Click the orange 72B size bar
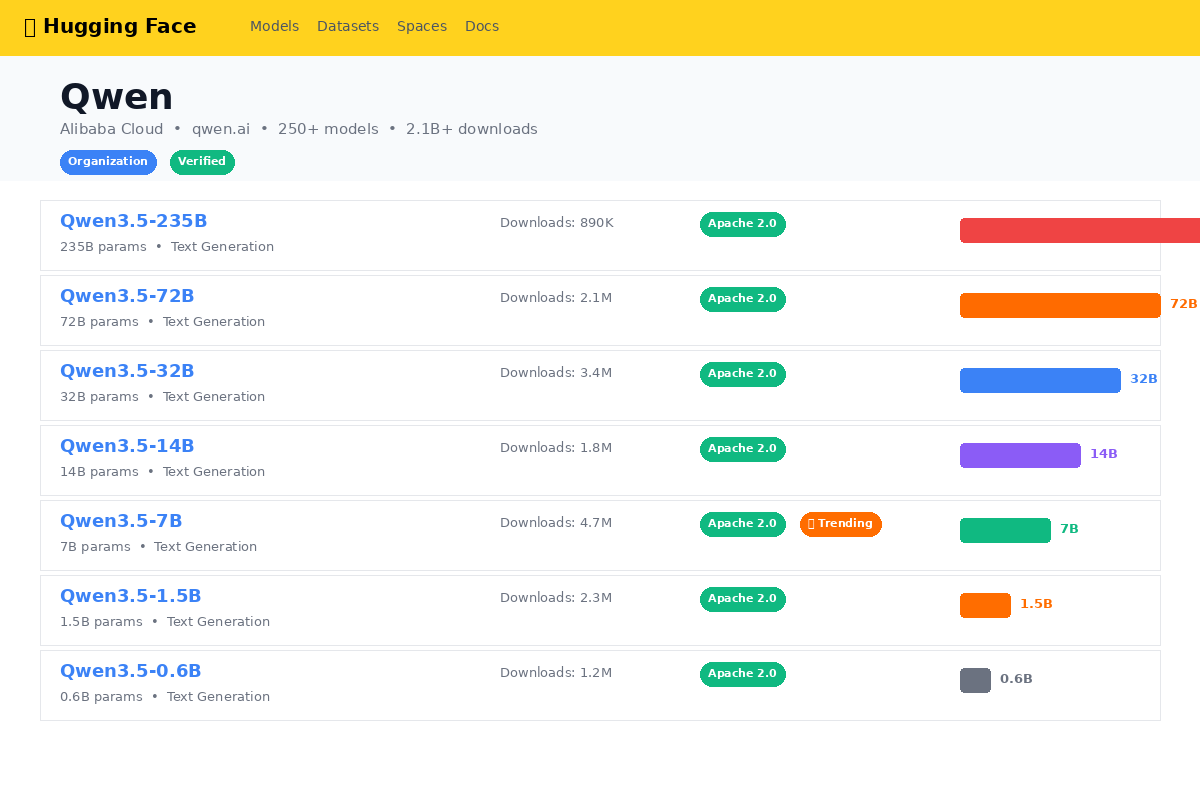 pyautogui.click(x=1059, y=305)
